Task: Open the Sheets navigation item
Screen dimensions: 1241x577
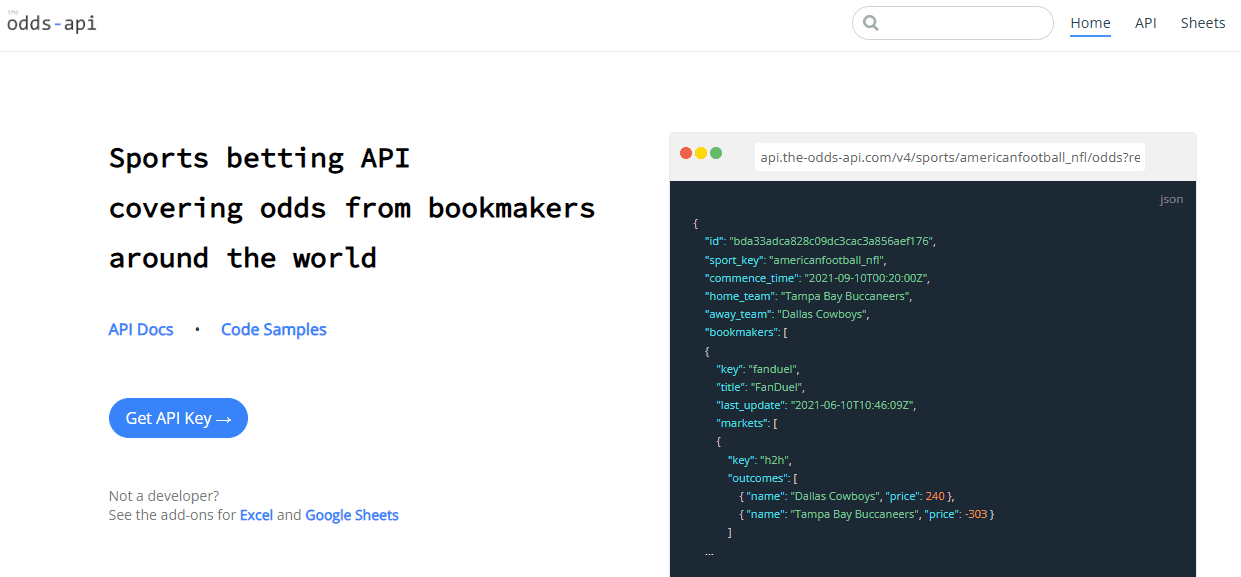Action: pos(1203,22)
